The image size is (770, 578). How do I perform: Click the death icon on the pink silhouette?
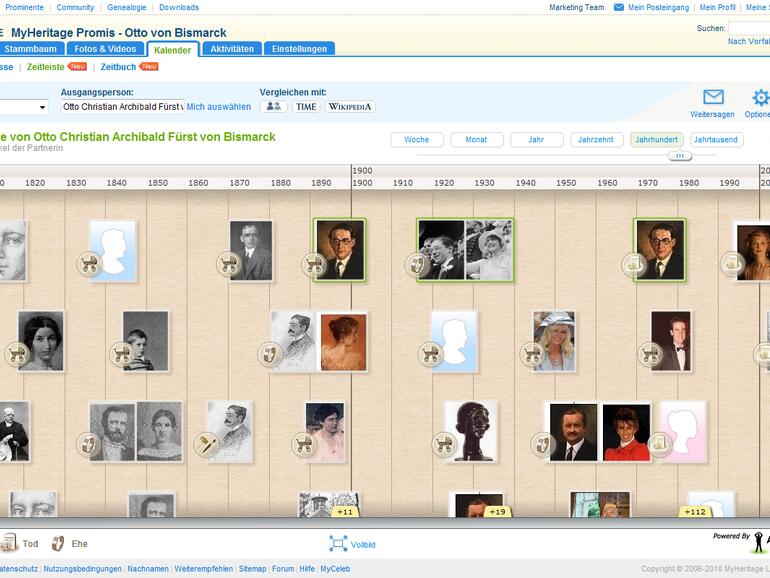(x=659, y=444)
